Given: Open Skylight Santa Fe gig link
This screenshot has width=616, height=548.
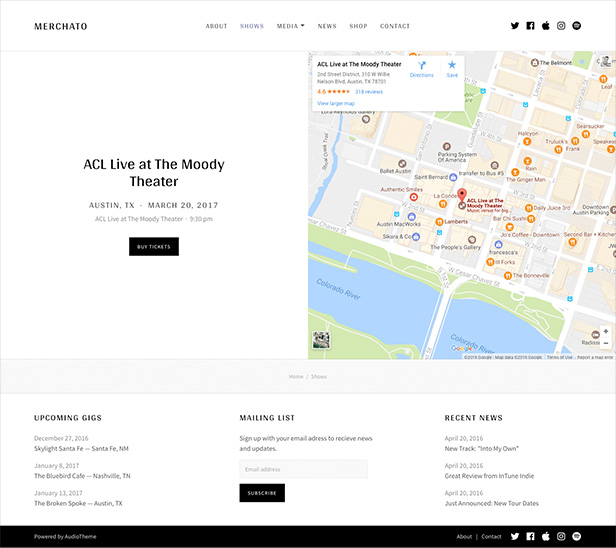Looking at the screenshot, I should 81,449.
